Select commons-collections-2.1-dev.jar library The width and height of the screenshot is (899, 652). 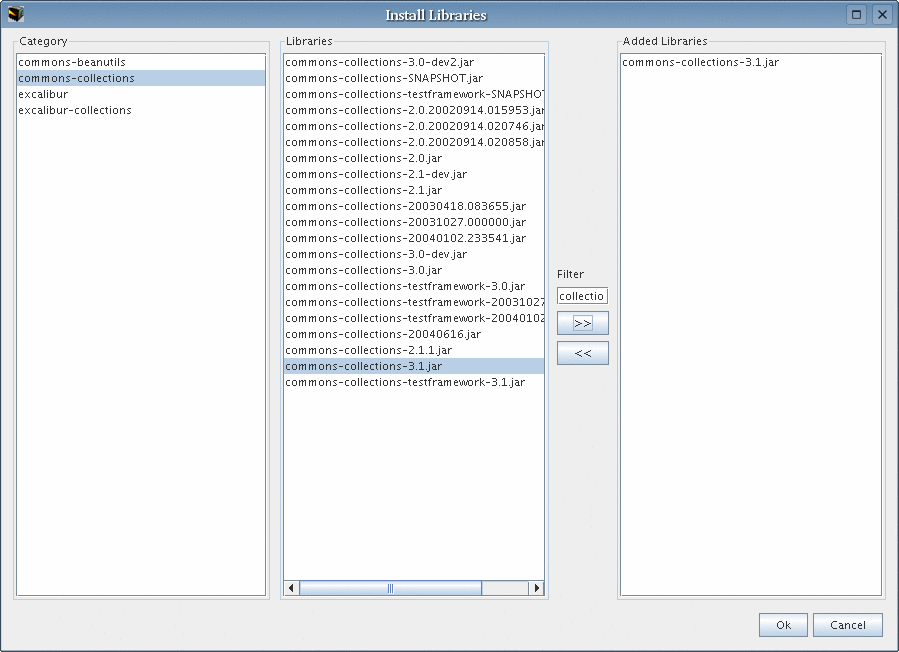(x=413, y=174)
